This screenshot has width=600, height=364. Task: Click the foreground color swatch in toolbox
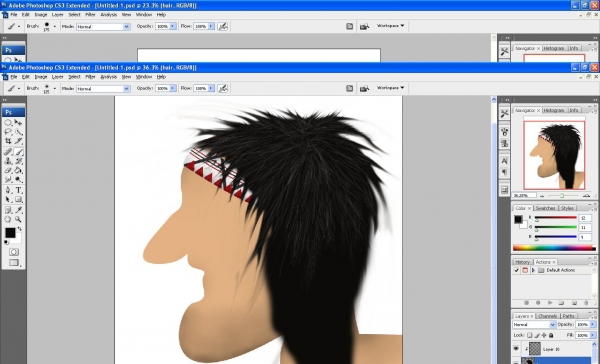click(x=10, y=233)
